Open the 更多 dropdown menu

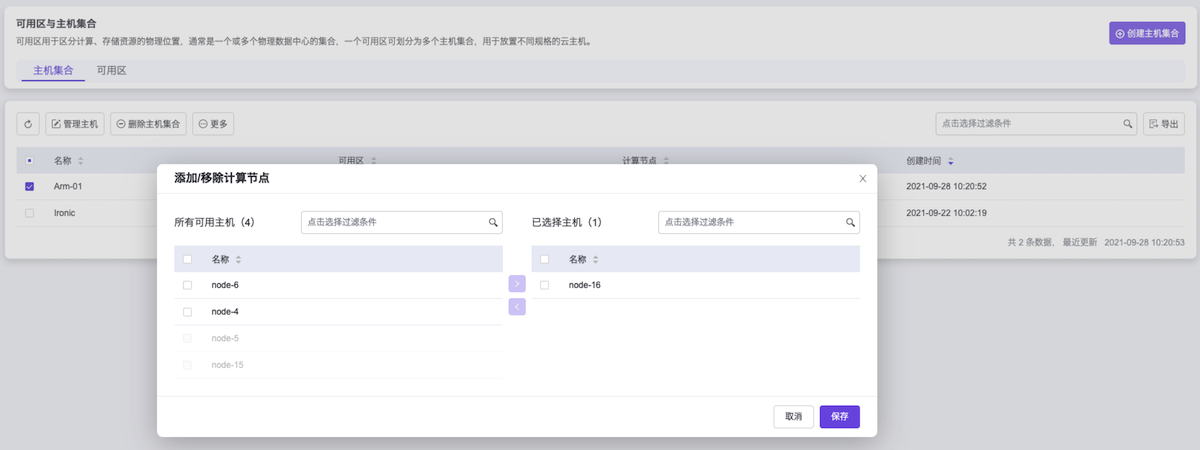[x=213, y=124]
